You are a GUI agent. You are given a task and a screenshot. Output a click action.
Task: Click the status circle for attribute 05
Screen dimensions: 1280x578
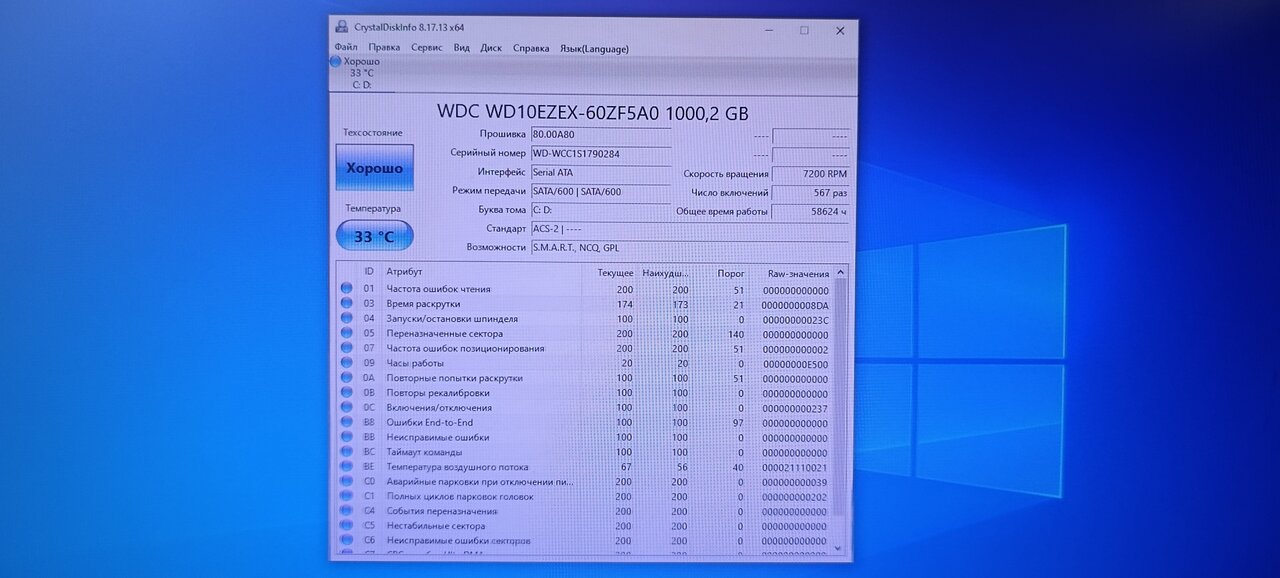[x=346, y=333]
